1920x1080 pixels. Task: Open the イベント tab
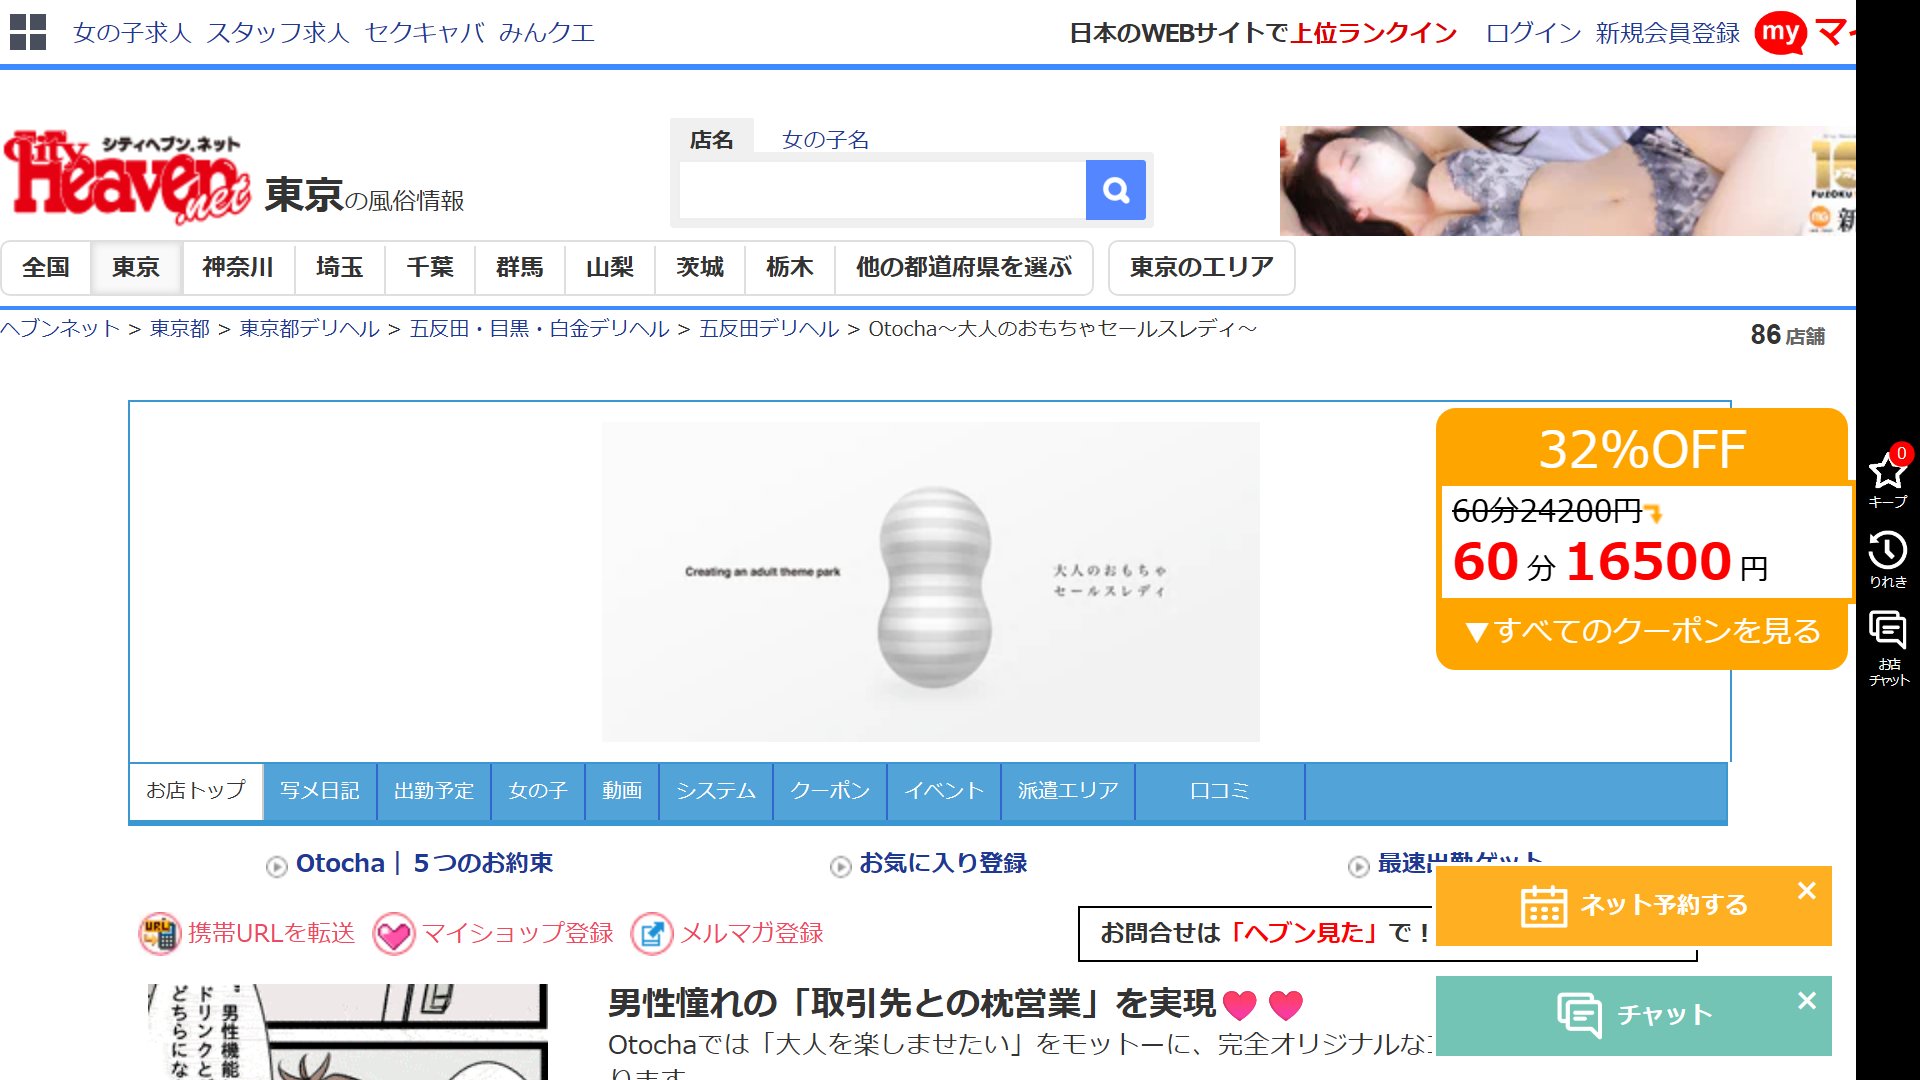click(944, 791)
